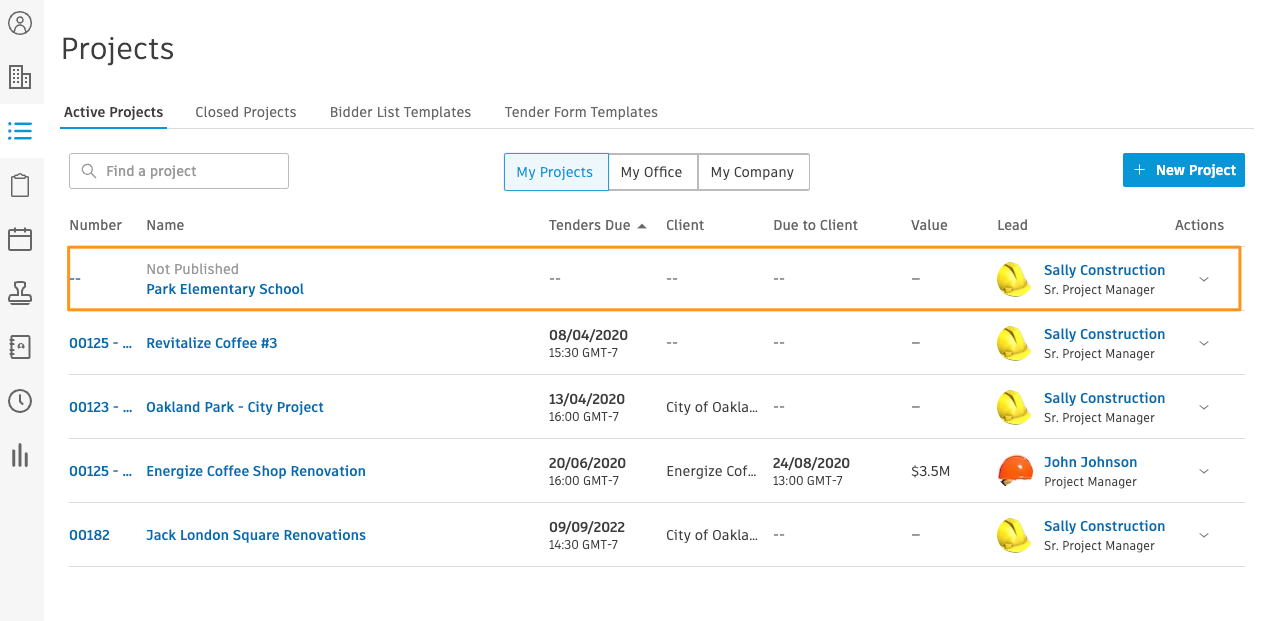Open Jack London Square Renovations project
This screenshot has height=621, width=1266.
click(x=256, y=535)
